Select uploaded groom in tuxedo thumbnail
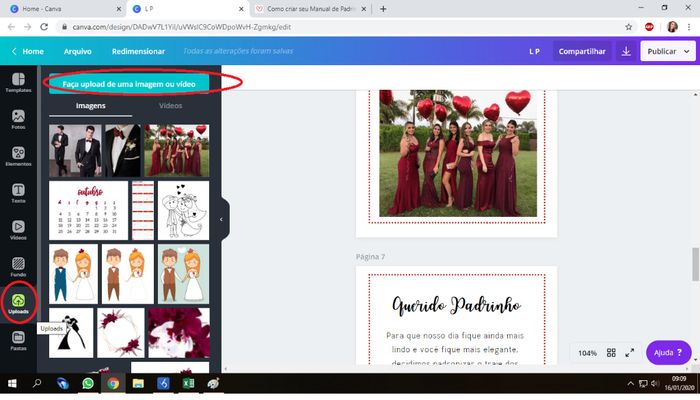This screenshot has width=700, height=400. pos(75,150)
